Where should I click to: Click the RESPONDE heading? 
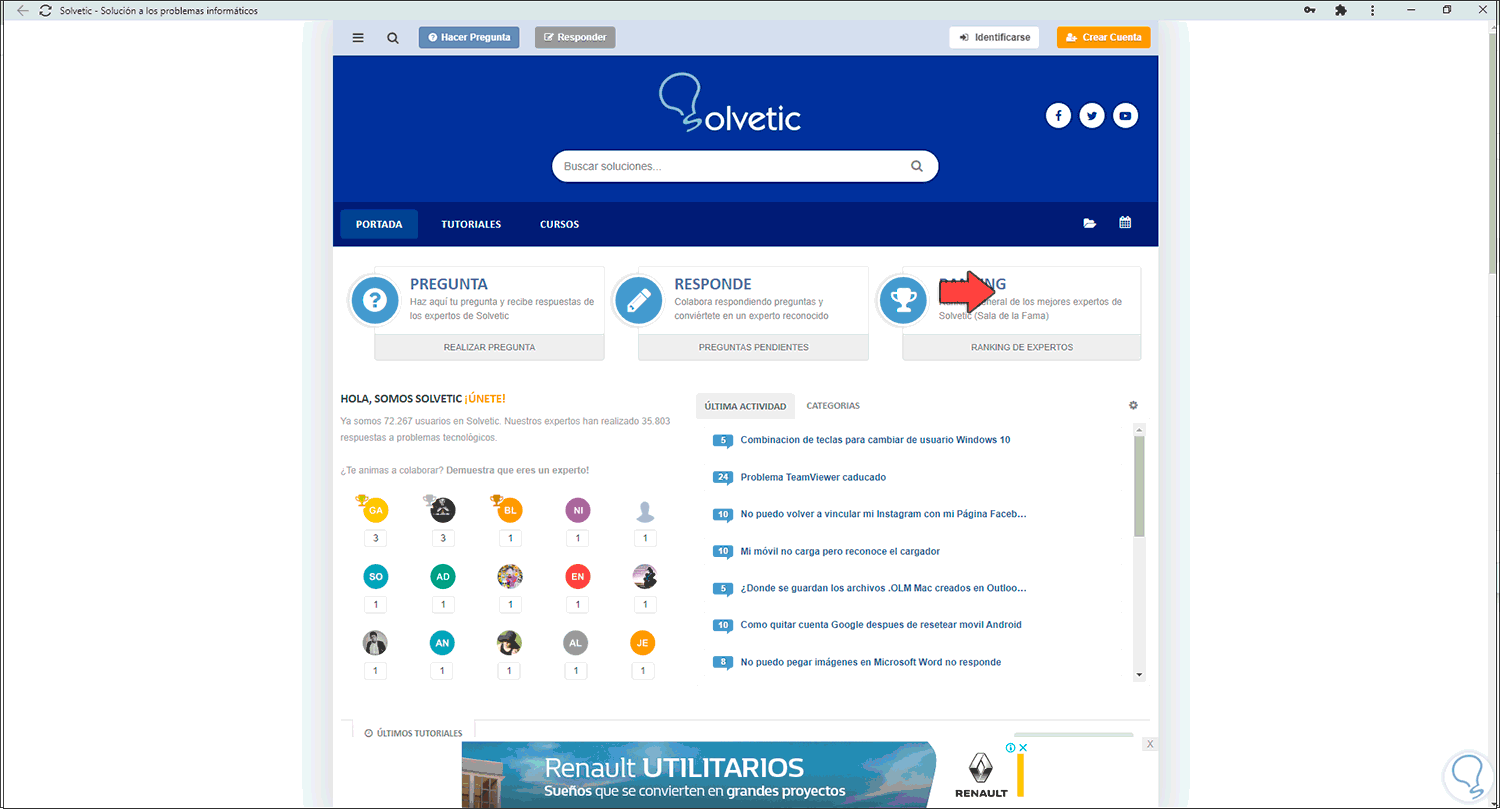(x=713, y=284)
